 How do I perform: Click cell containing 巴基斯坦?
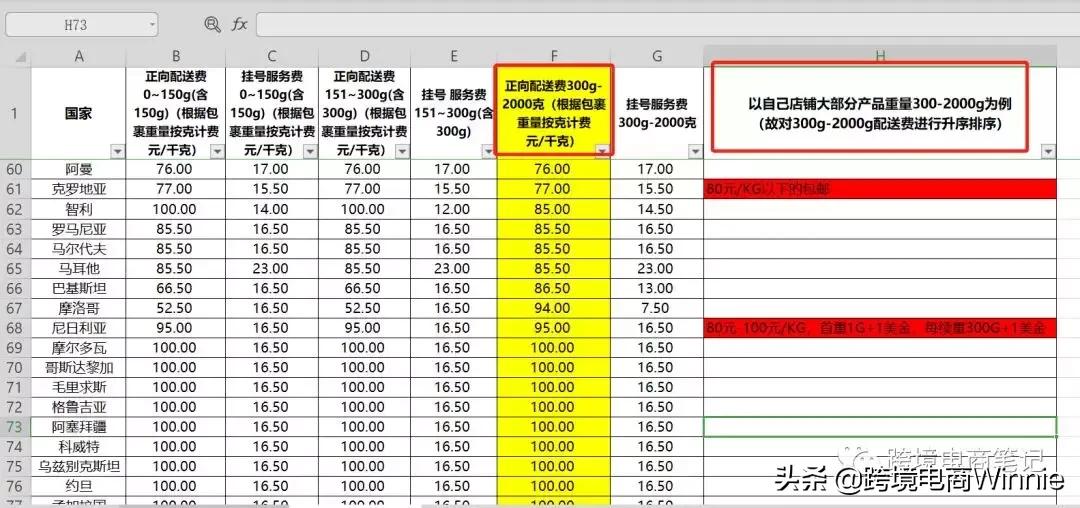point(78,288)
